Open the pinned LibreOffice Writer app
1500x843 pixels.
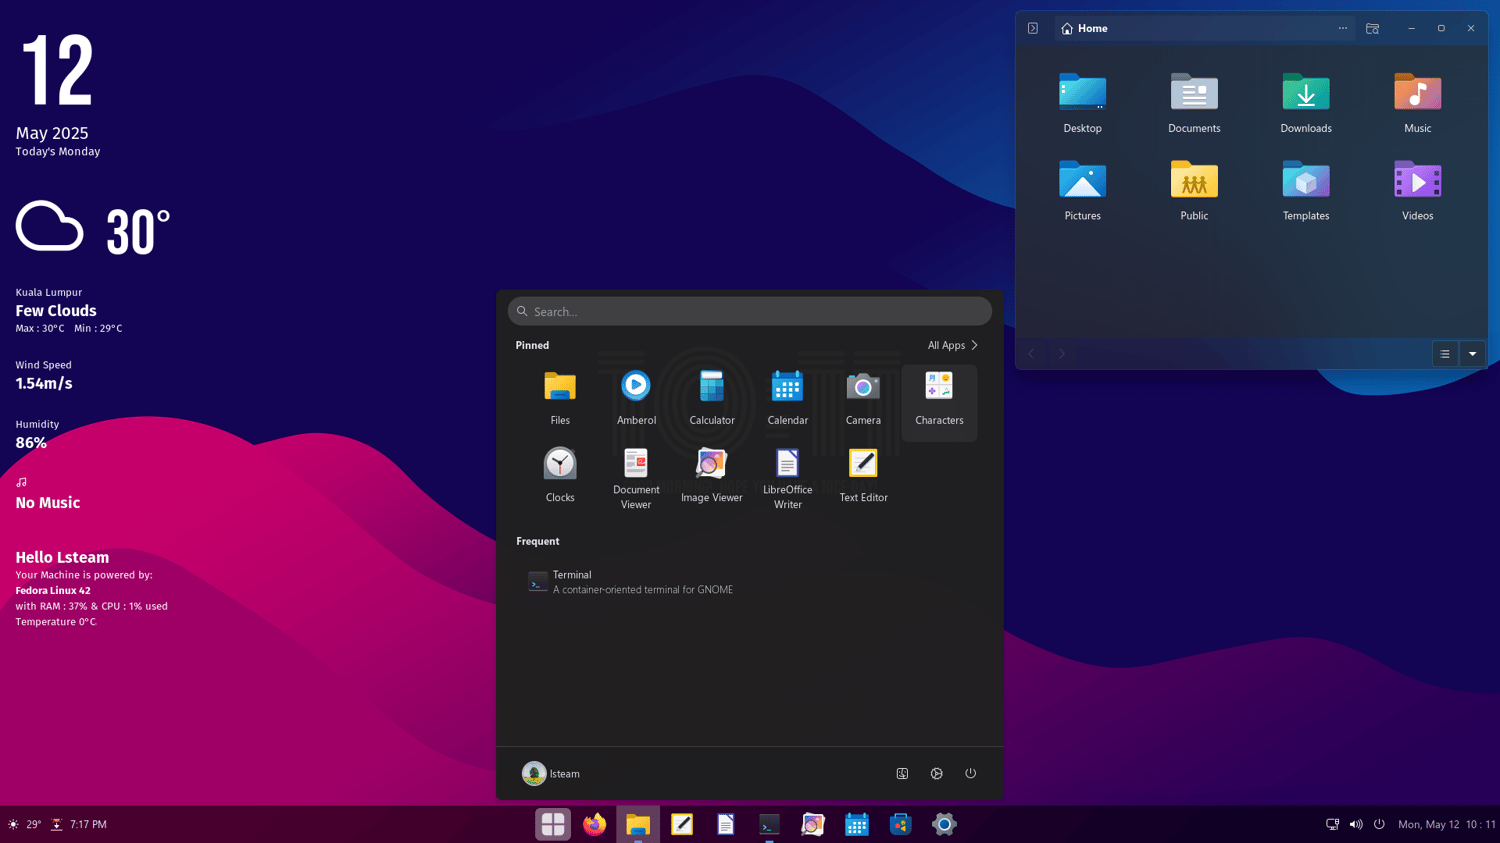pos(788,479)
